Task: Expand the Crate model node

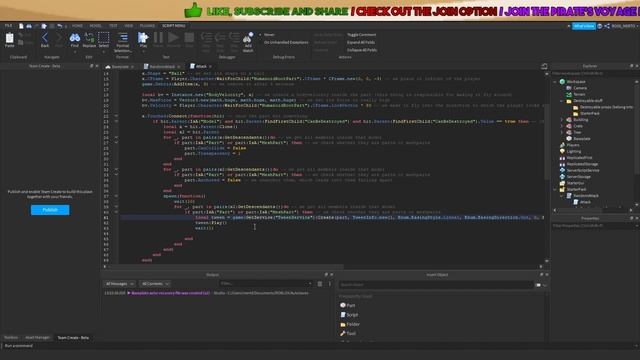Action: coord(562,126)
